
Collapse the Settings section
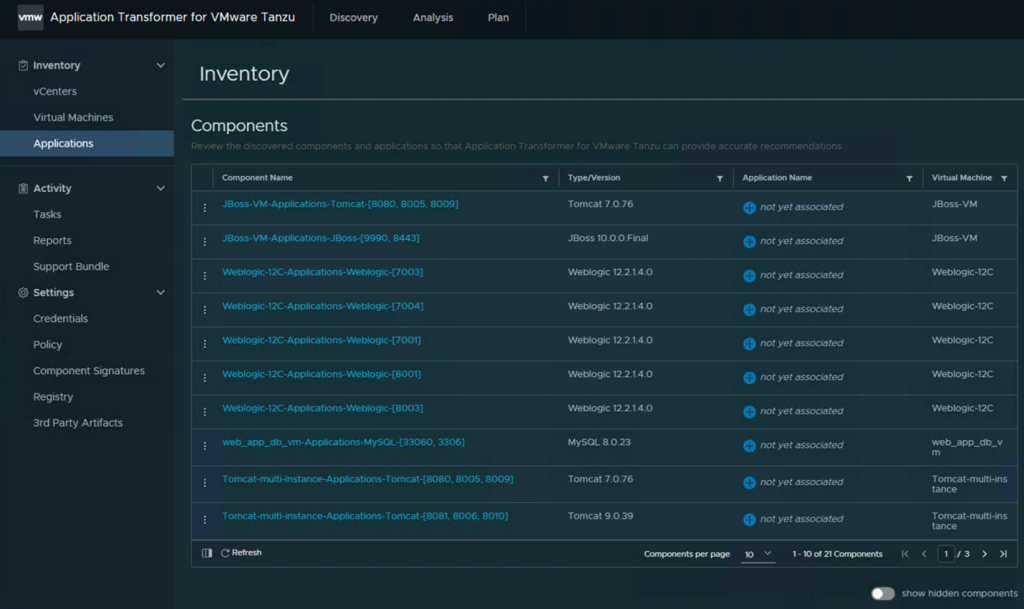pyautogui.click(x=161, y=292)
